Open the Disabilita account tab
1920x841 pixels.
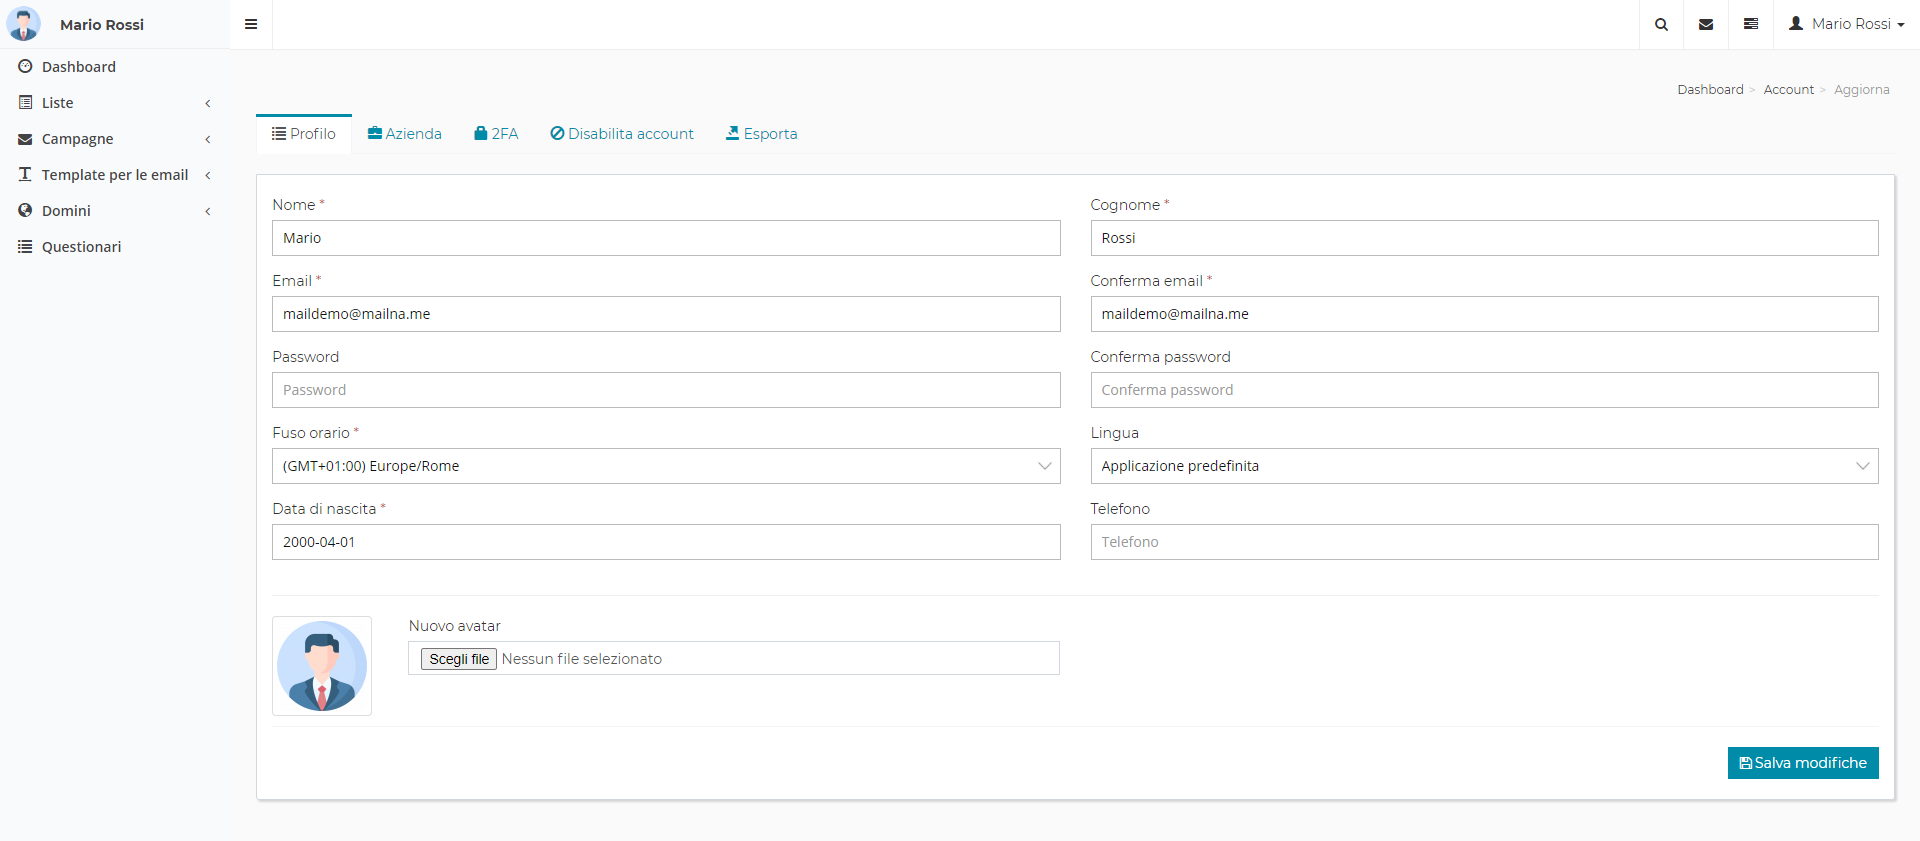click(622, 134)
